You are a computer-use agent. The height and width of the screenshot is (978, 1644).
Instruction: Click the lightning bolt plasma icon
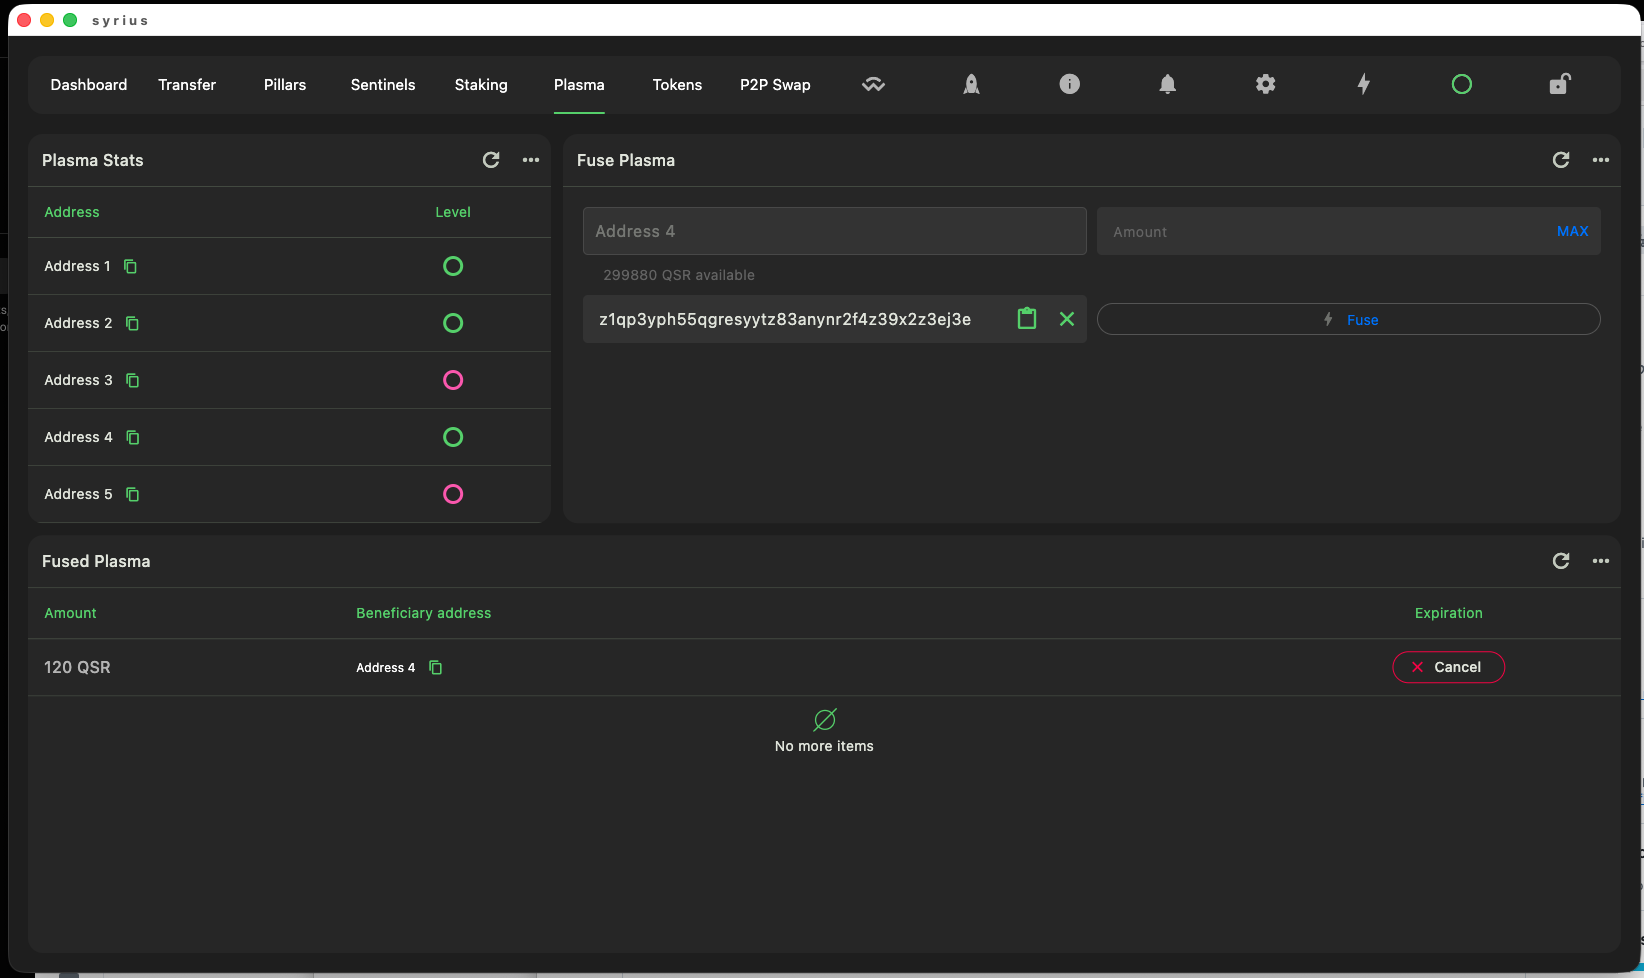pos(1363,84)
